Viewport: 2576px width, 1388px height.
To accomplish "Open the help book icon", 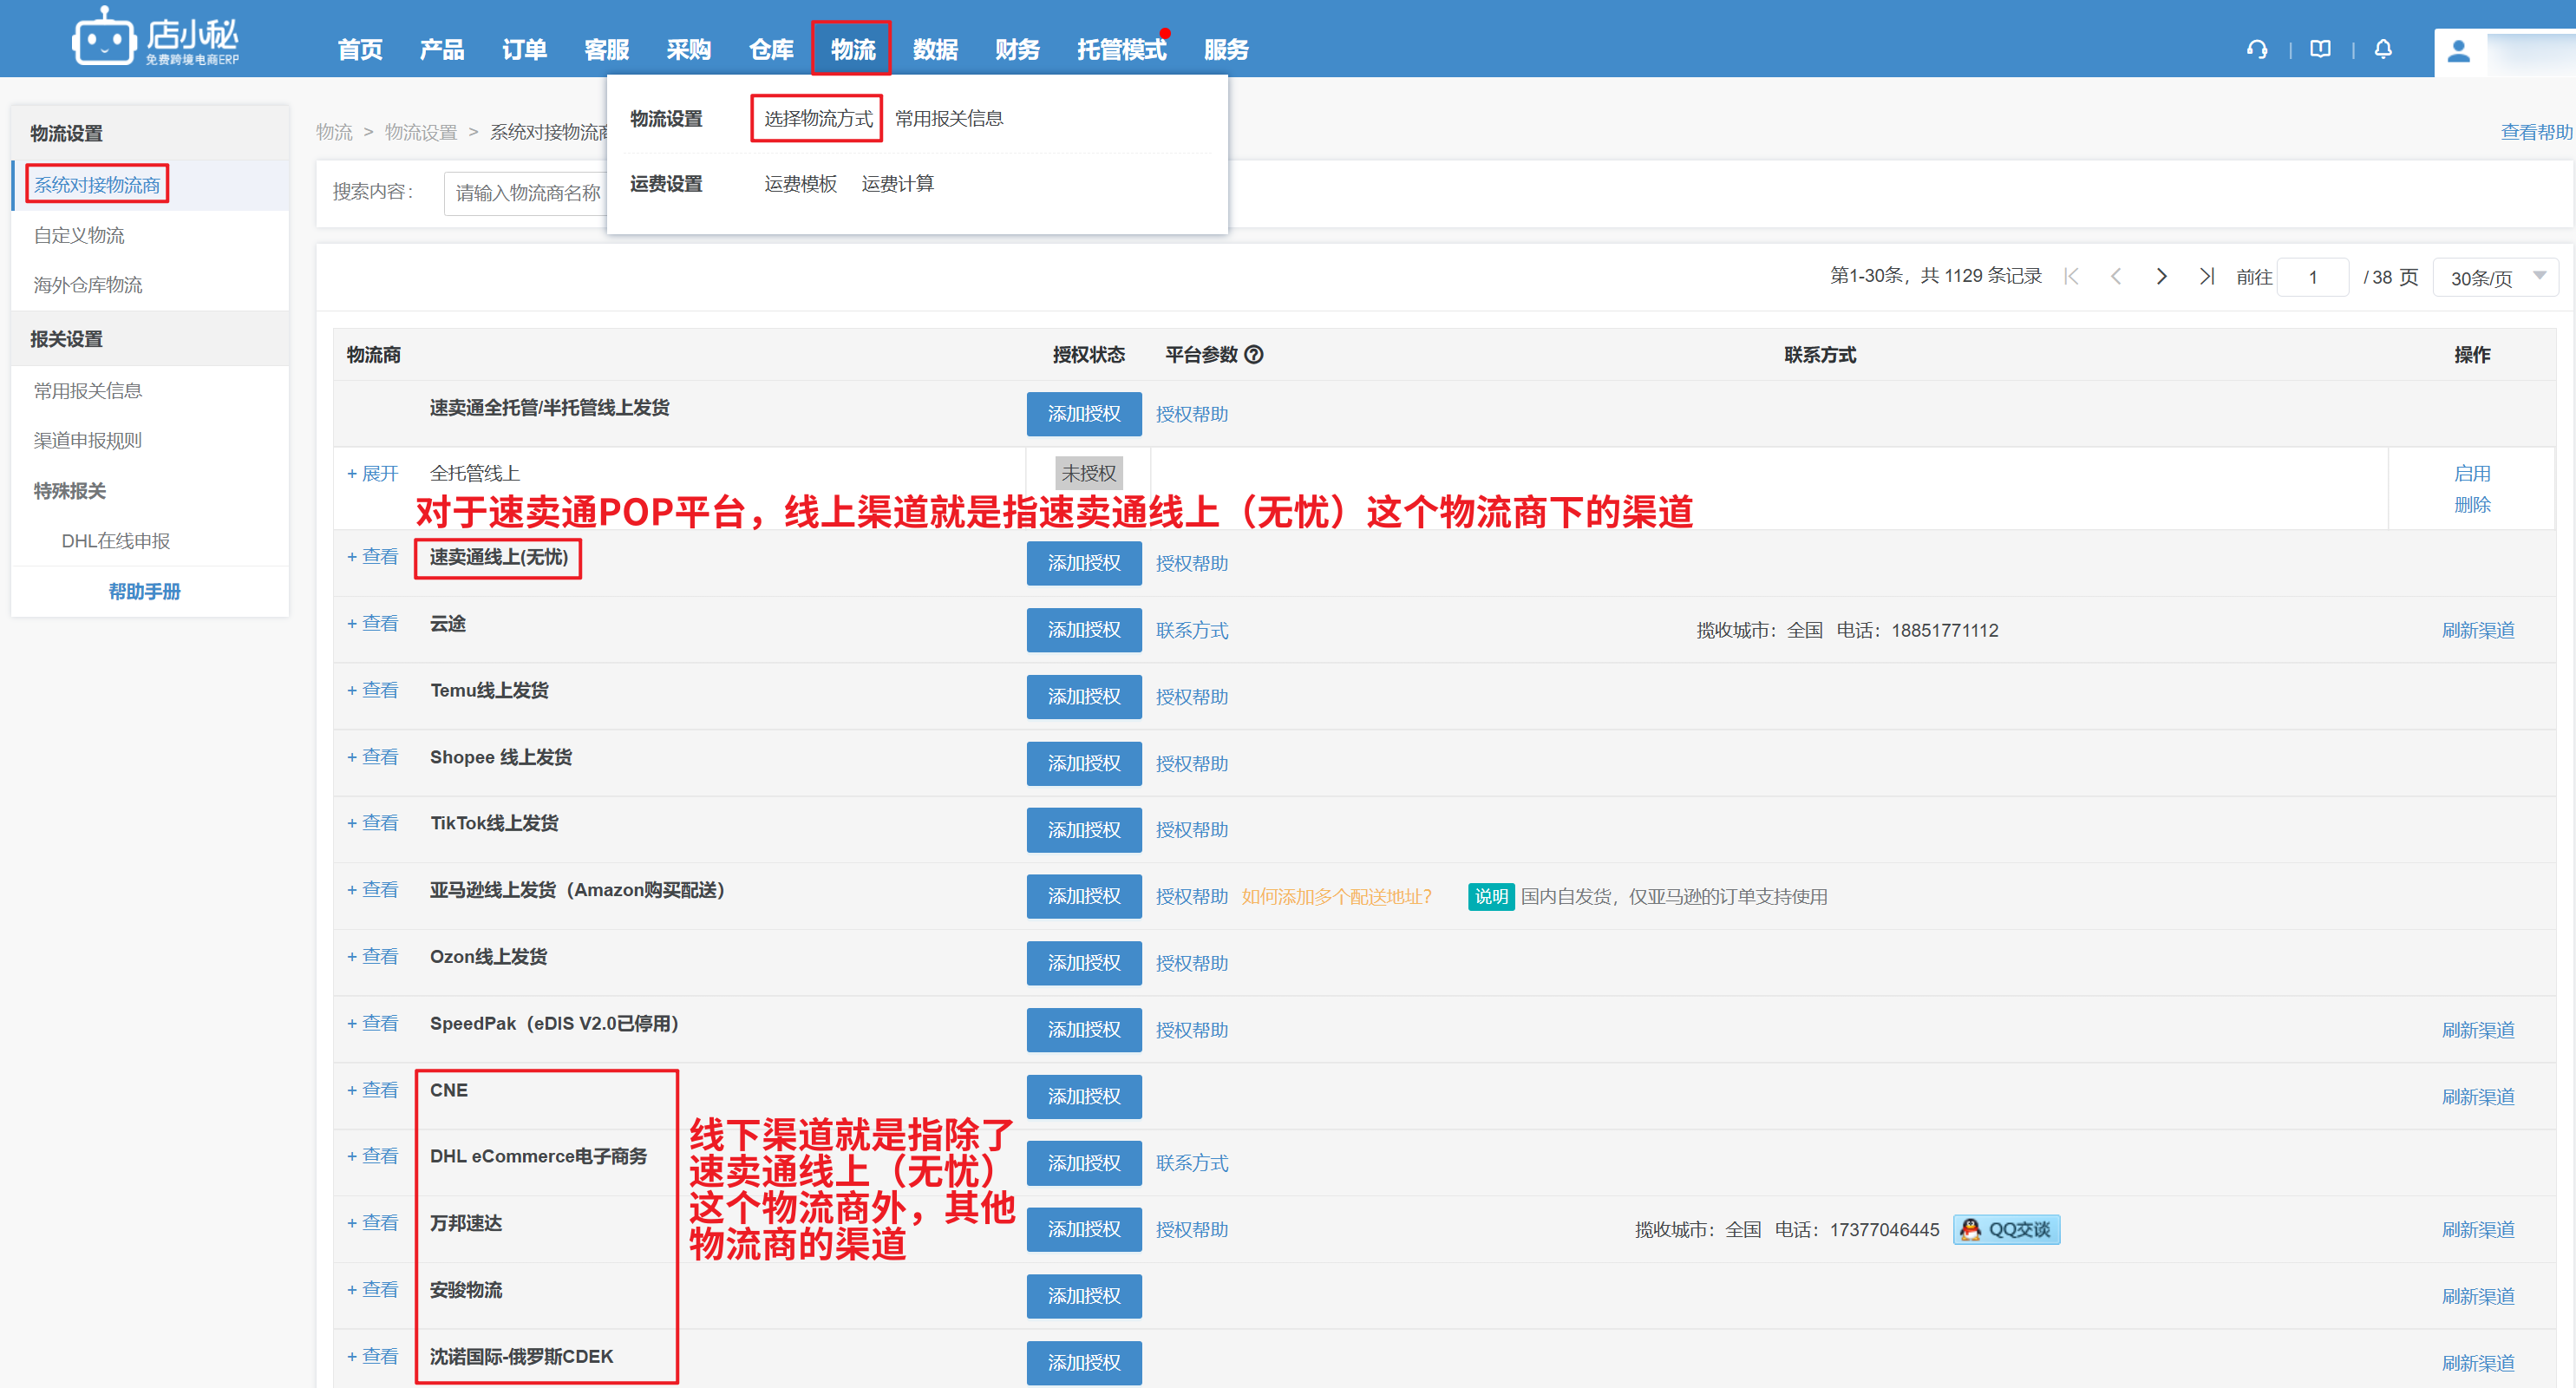I will (2320, 49).
